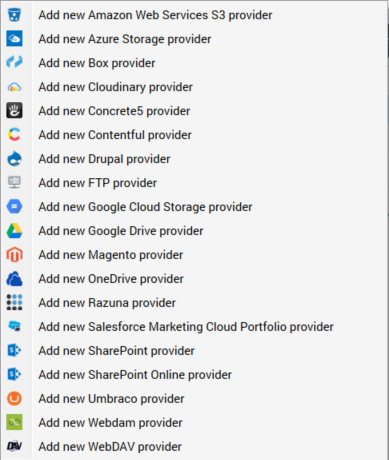Select Add new Razuna provider
This screenshot has height=460, width=389.
(194, 303)
